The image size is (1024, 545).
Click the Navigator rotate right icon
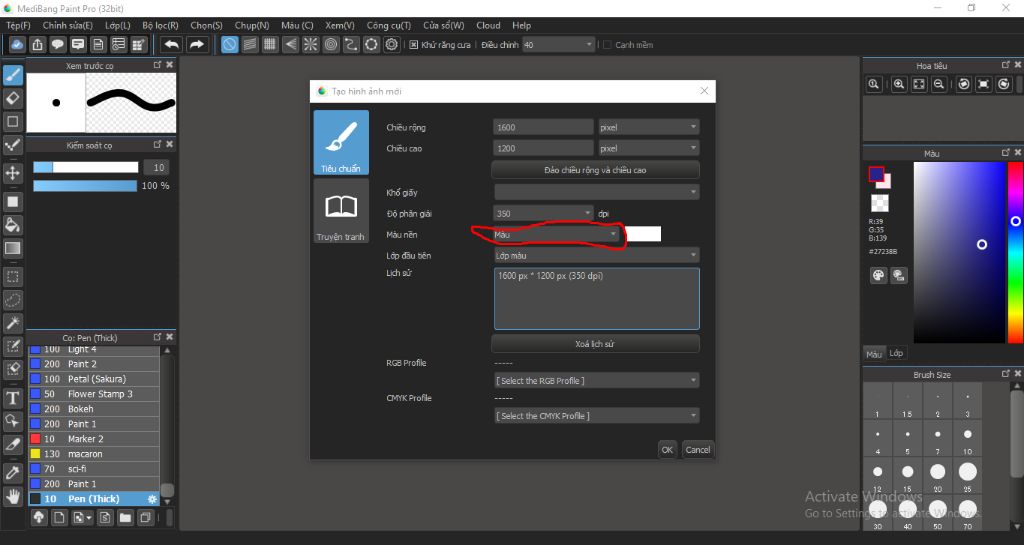(x=1004, y=84)
